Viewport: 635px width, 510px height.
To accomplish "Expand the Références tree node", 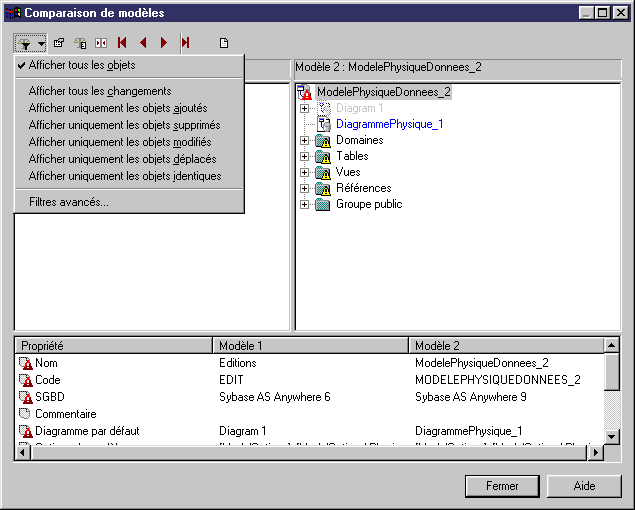I will tap(305, 189).
